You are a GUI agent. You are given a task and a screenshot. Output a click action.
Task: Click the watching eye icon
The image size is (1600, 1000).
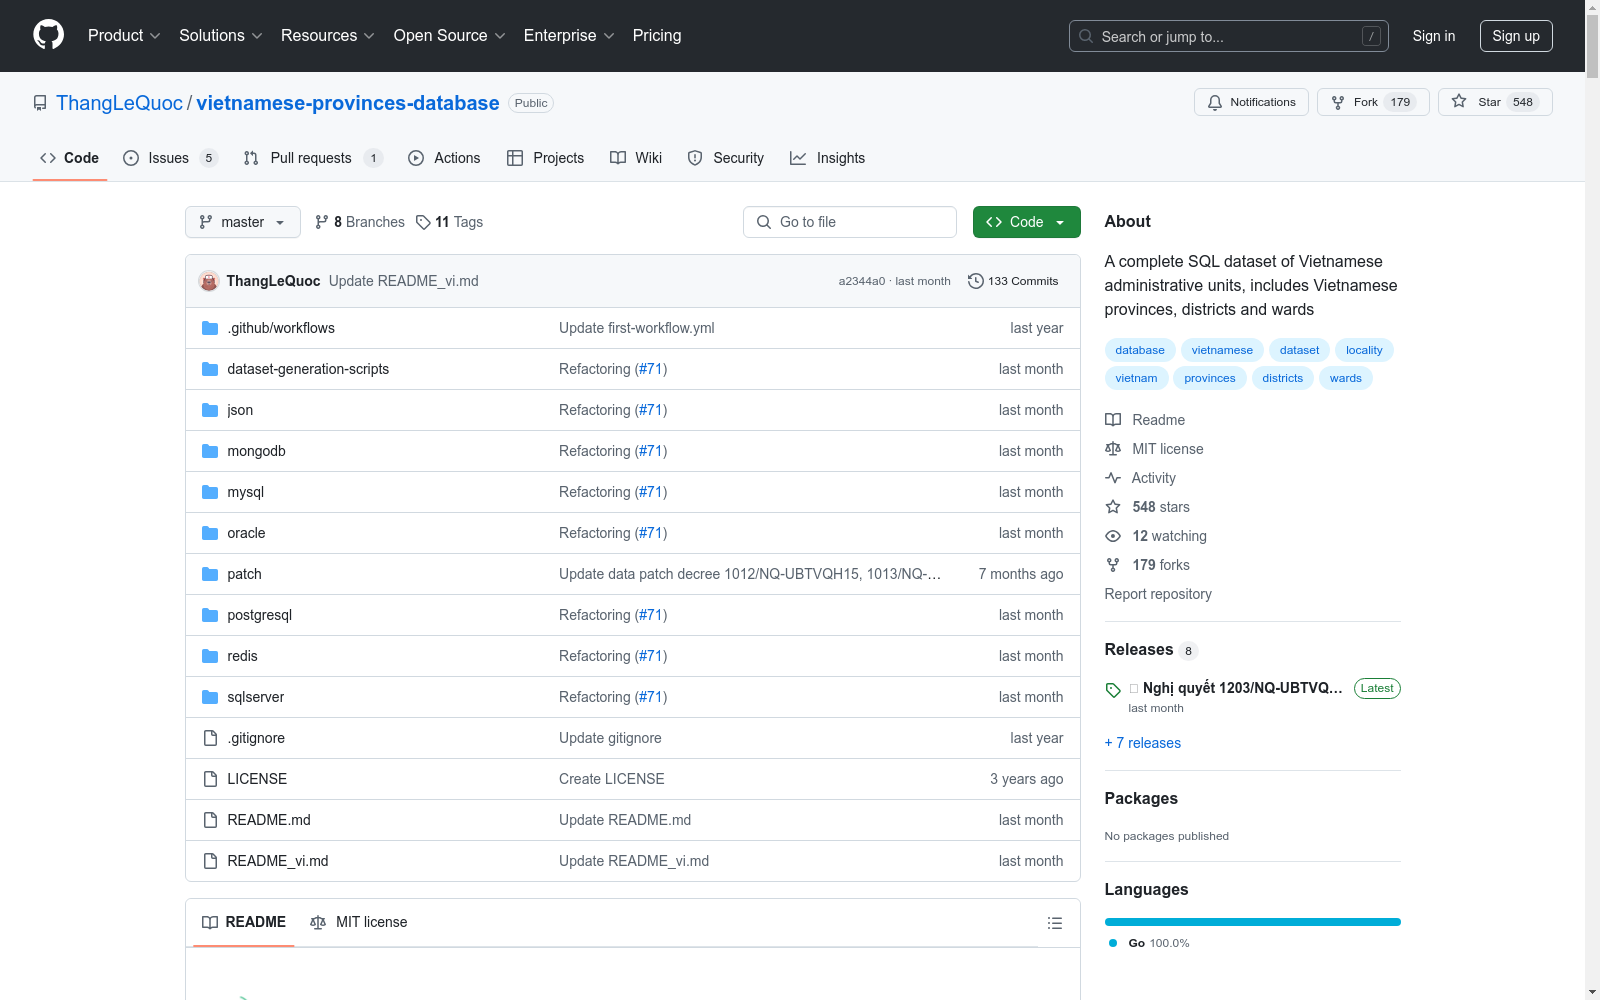coord(1113,536)
